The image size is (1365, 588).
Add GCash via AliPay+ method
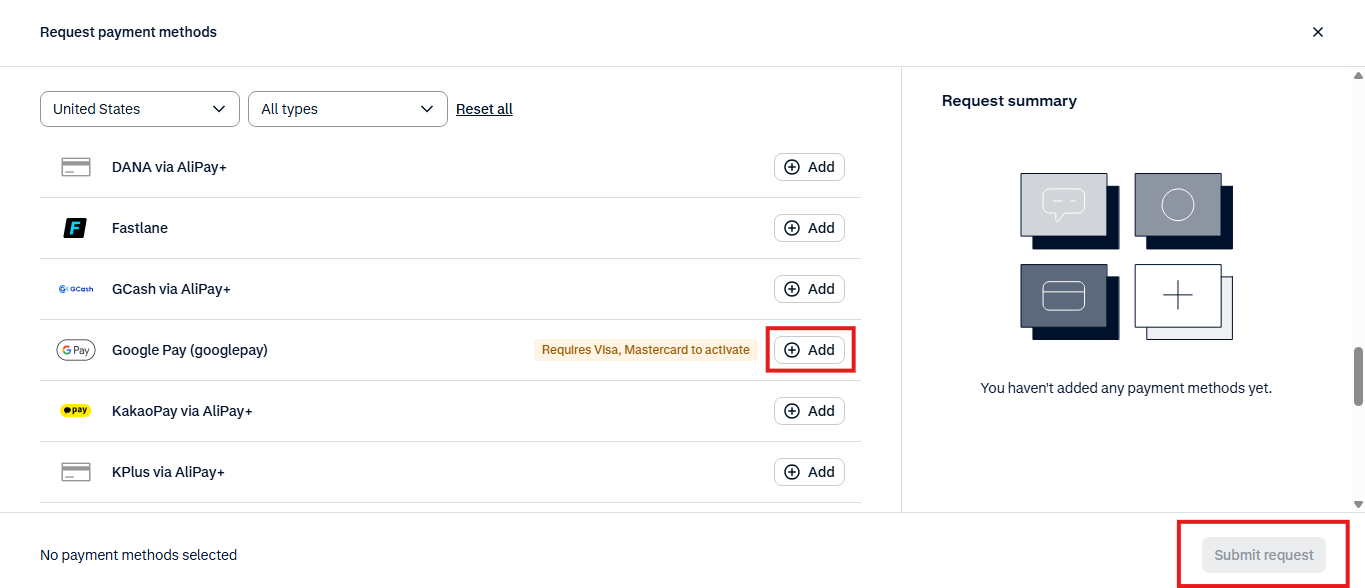809,289
